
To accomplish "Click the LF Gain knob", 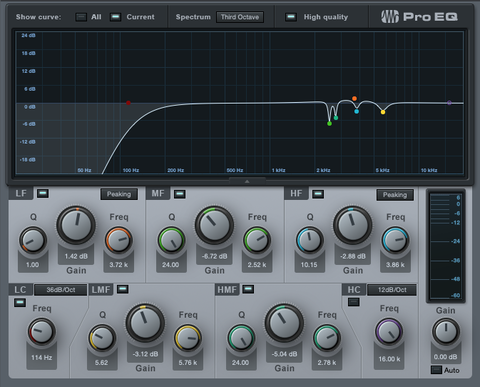I will [76, 225].
